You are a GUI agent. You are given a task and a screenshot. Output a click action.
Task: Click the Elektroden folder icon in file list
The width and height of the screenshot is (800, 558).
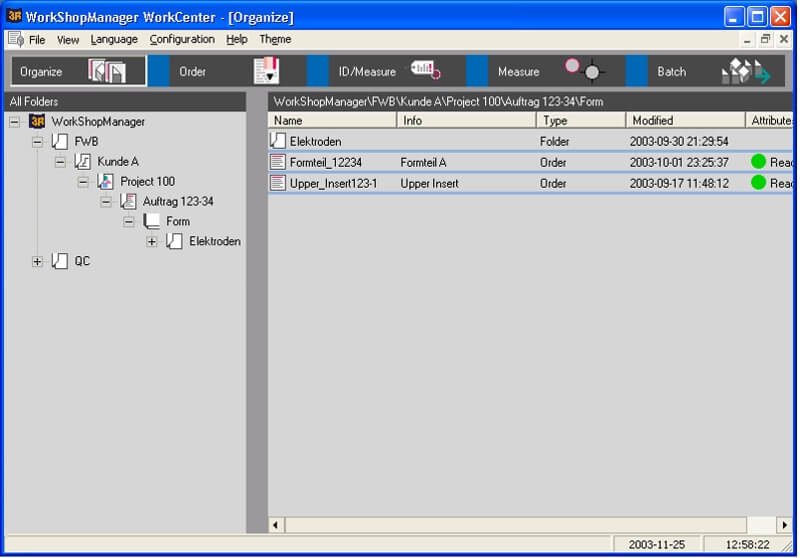[x=278, y=141]
